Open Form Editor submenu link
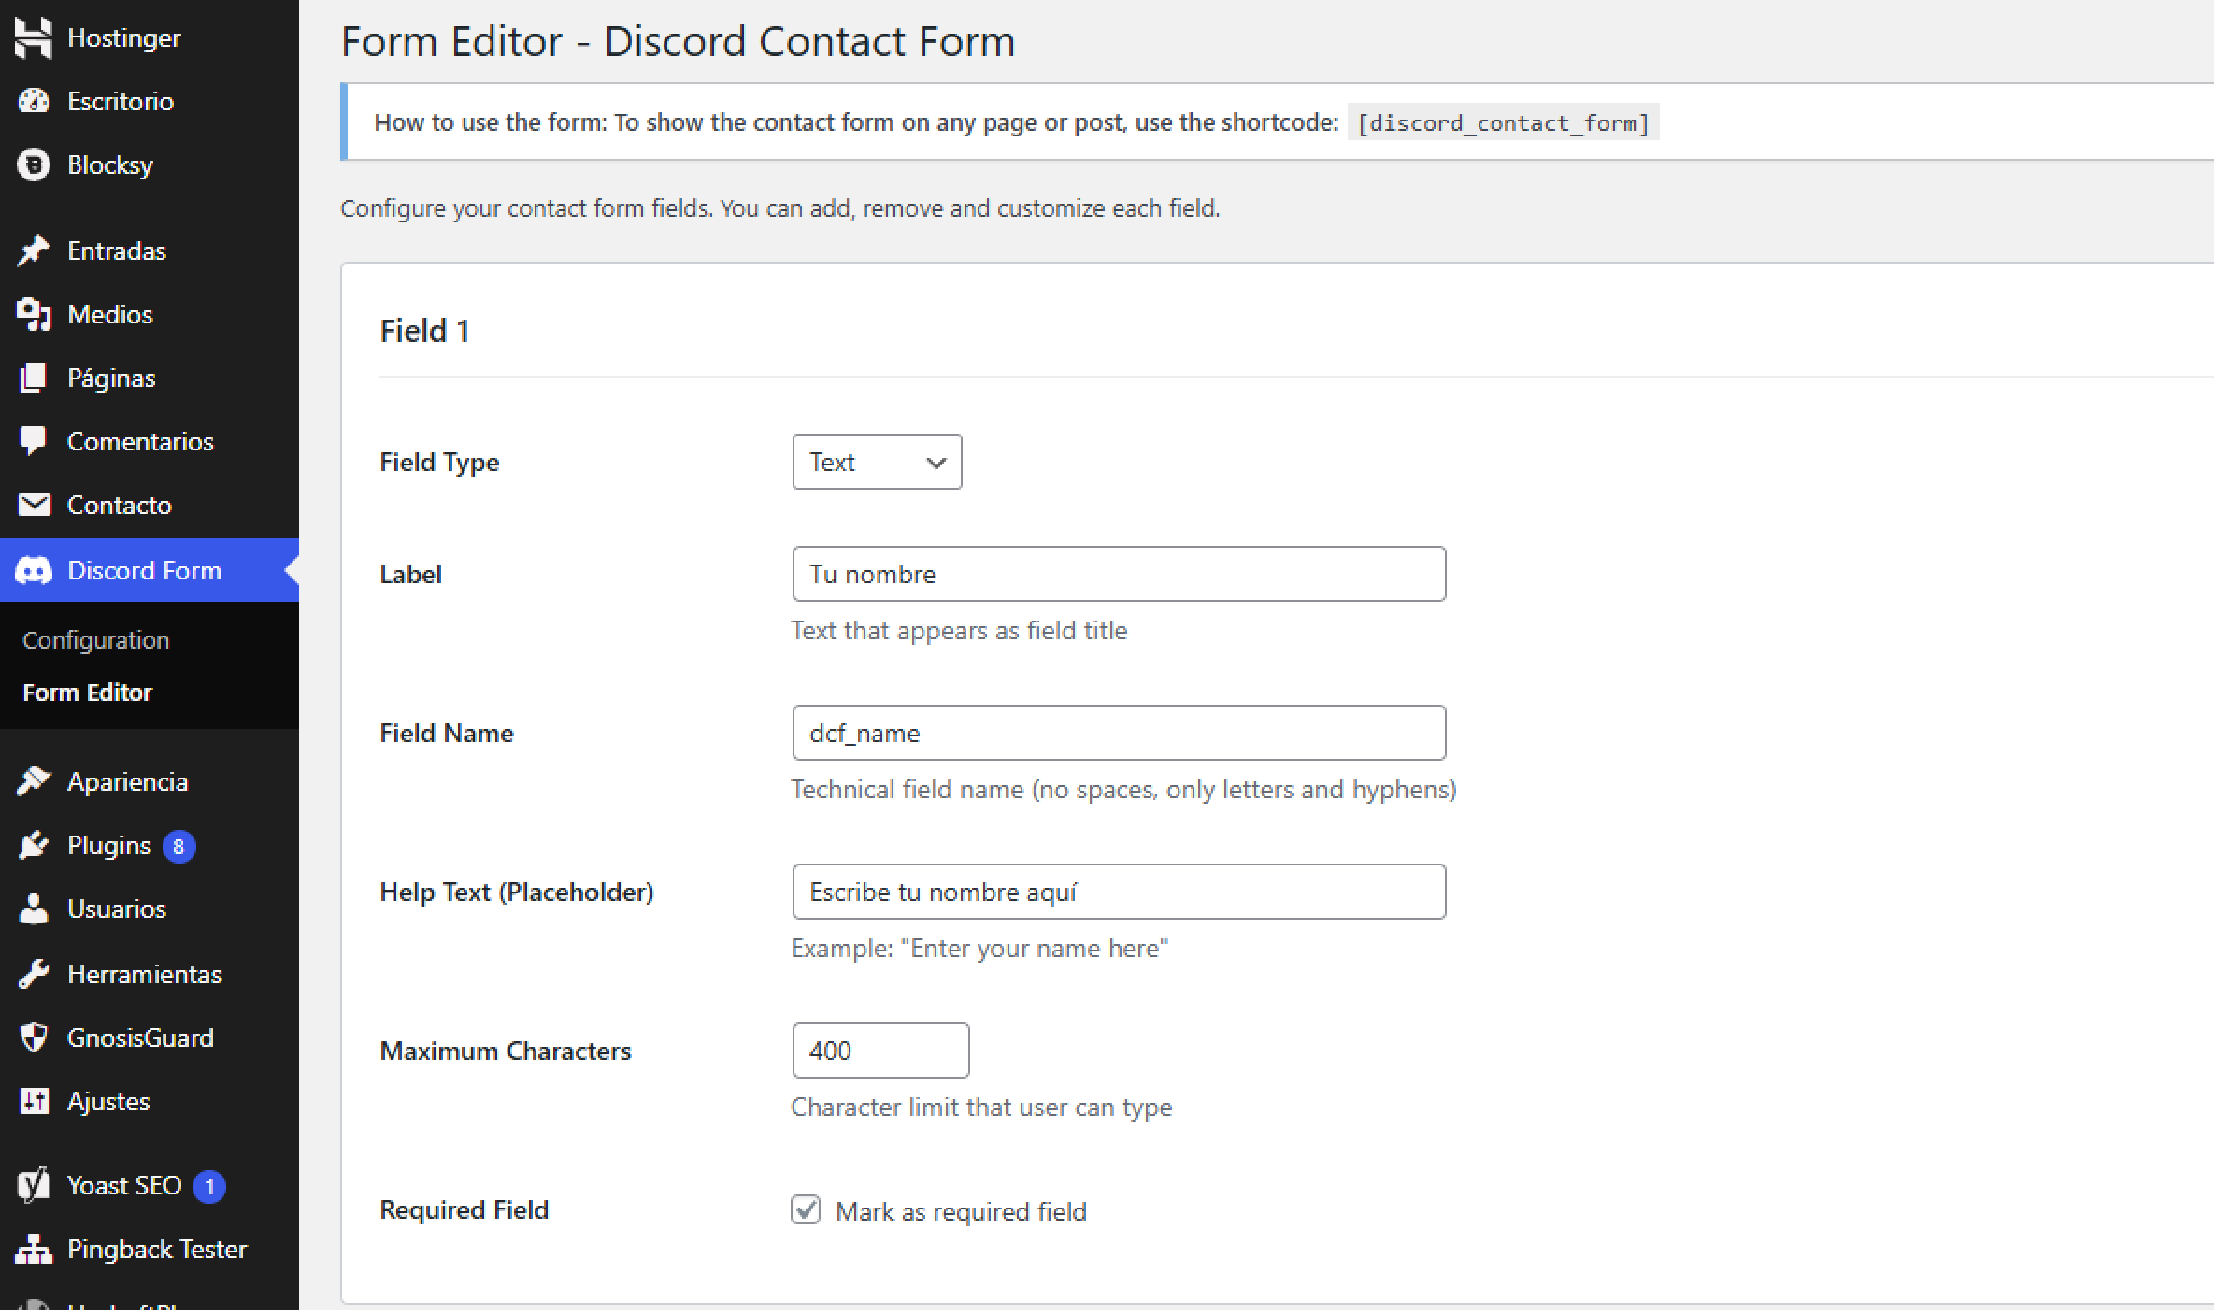This screenshot has height=1310, width=2214. 87,693
